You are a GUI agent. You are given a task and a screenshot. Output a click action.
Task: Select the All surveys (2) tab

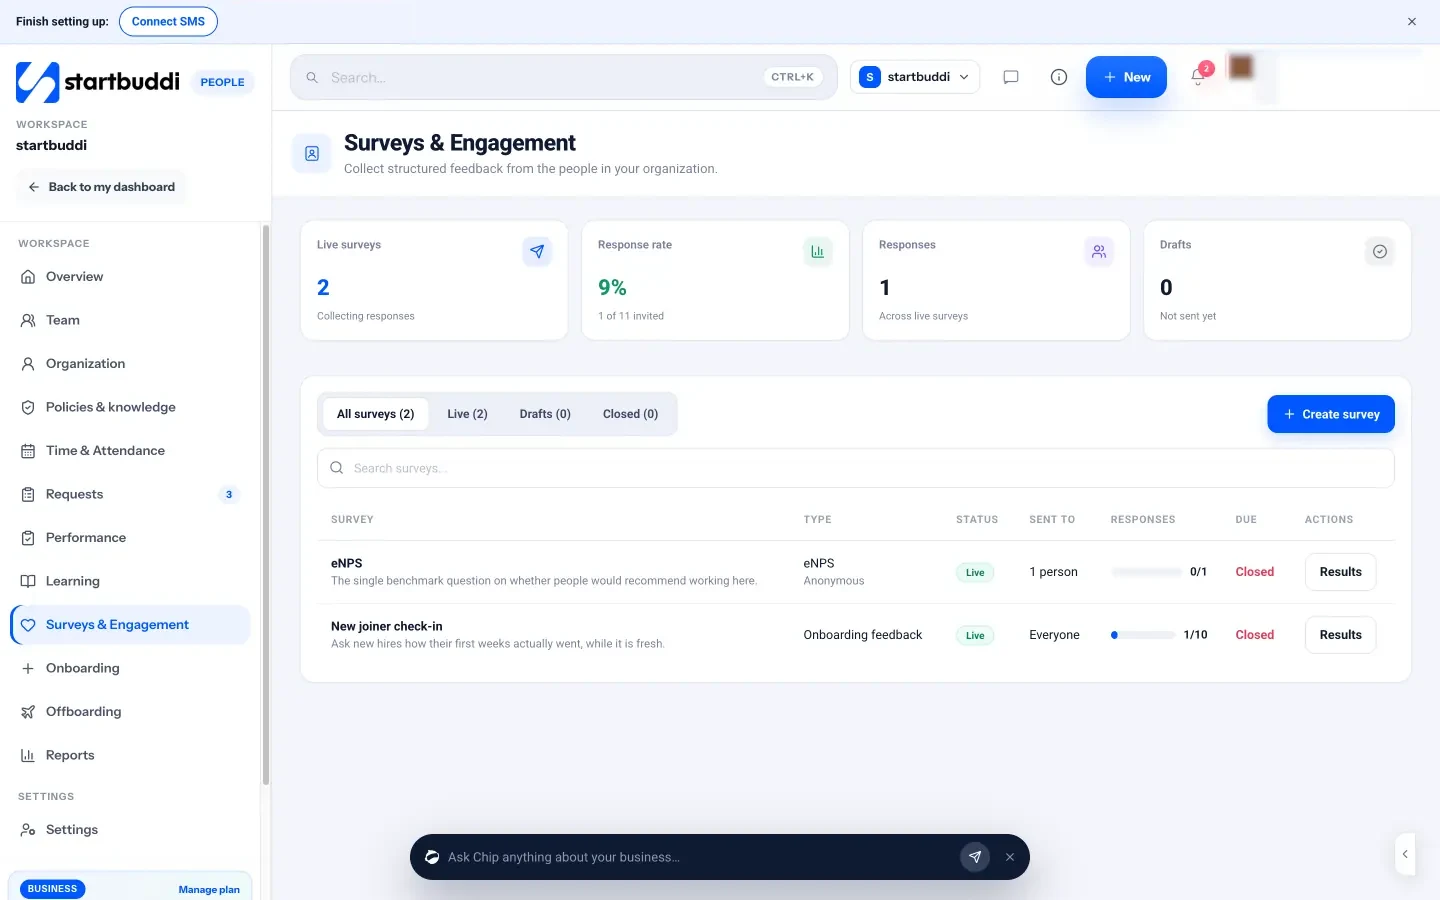(375, 414)
